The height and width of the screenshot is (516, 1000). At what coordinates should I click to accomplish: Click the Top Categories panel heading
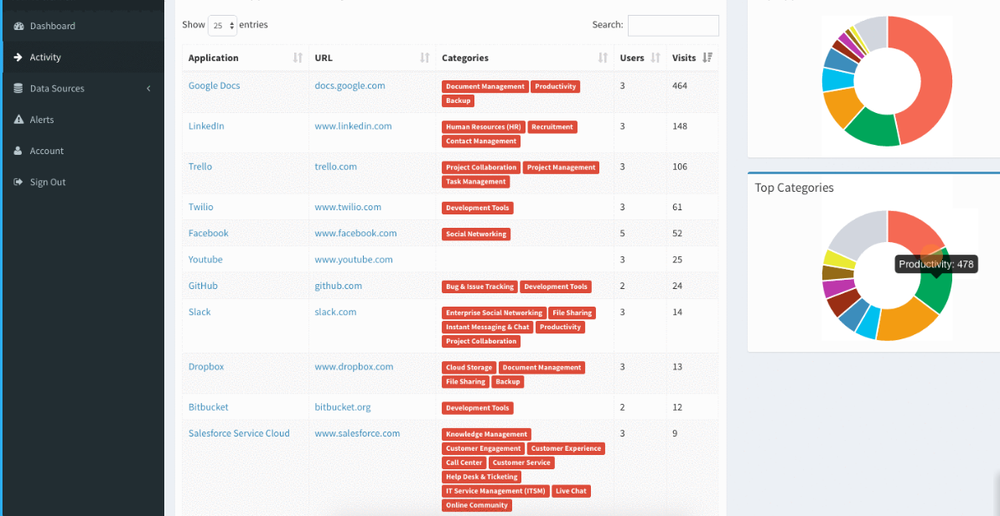tap(794, 188)
